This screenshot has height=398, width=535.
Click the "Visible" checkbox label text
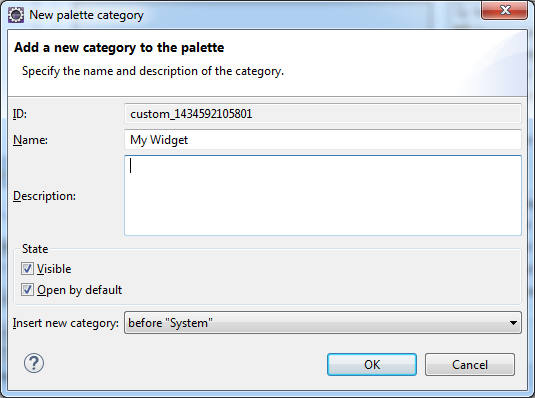coord(54,269)
